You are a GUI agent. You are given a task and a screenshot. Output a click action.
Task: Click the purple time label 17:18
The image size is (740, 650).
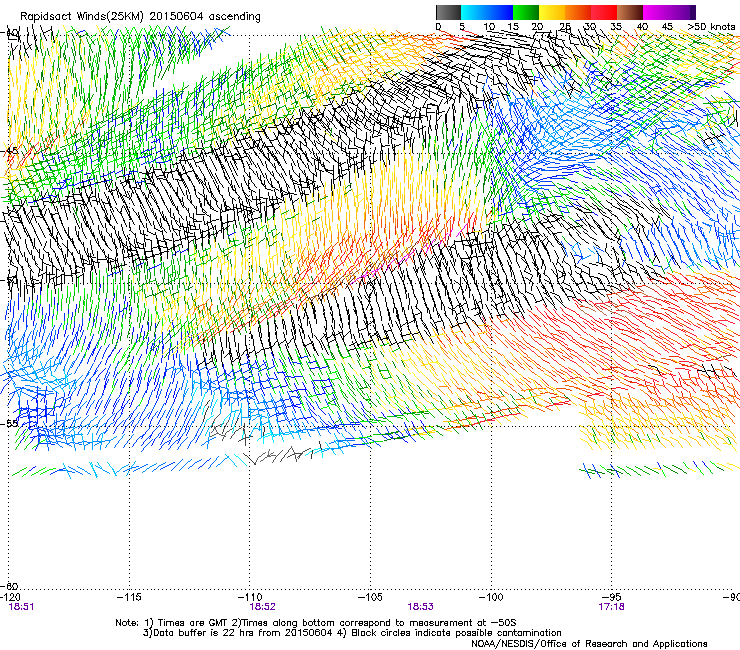(611, 607)
